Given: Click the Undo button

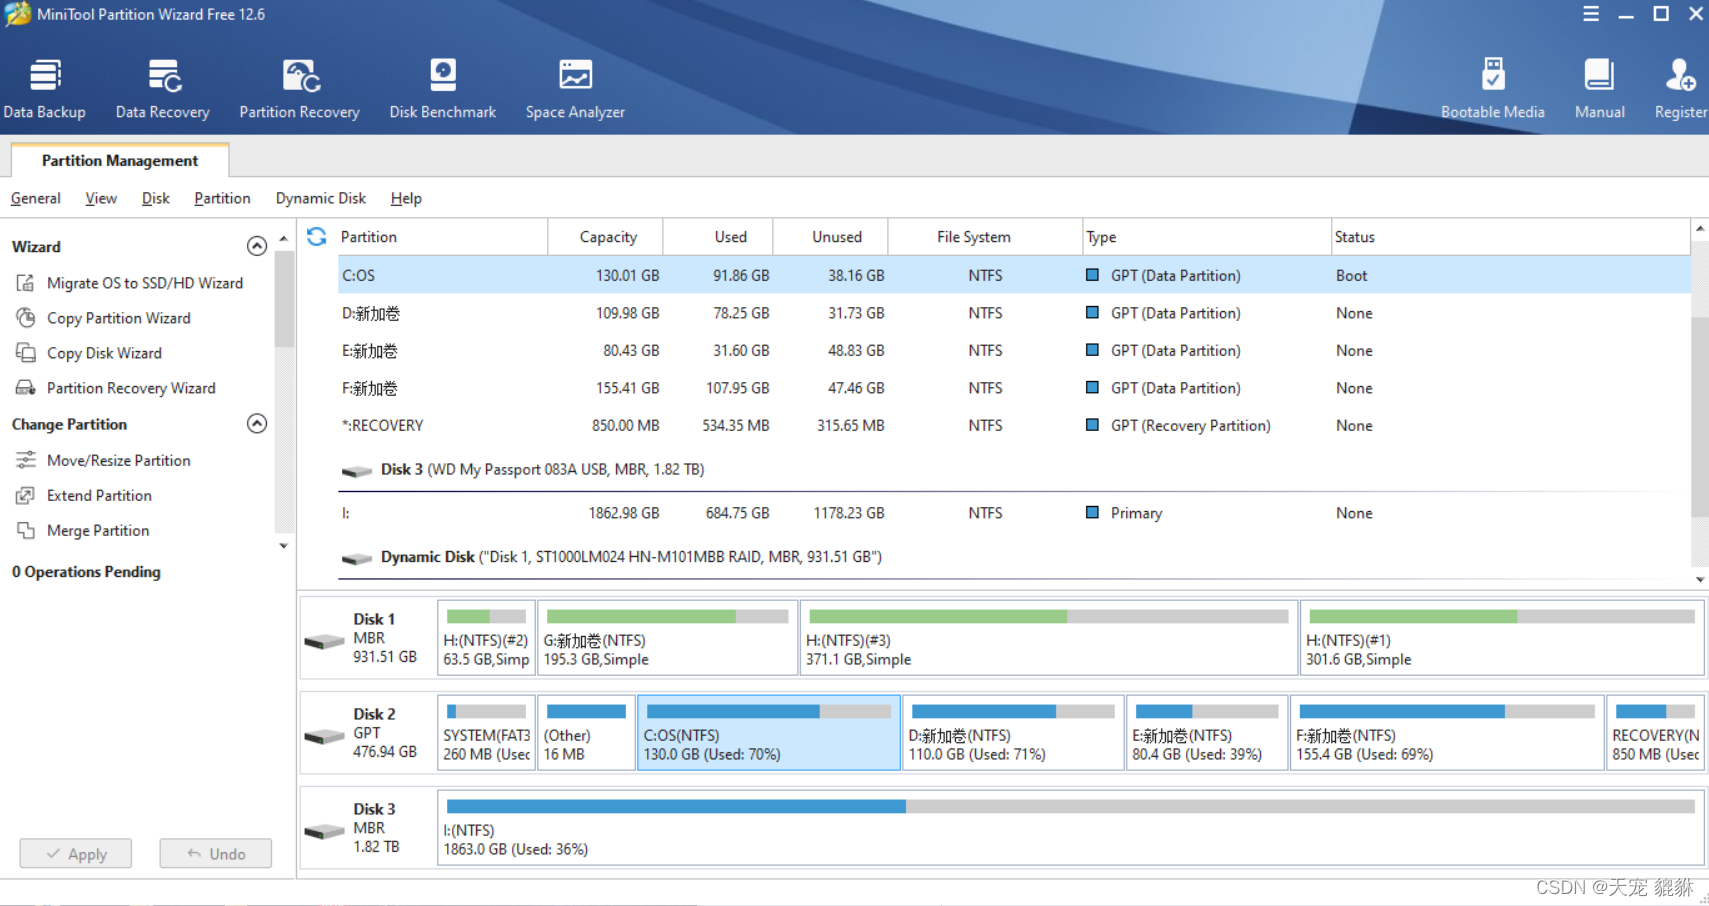Looking at the screenshot, I should (x=216, y=853).
